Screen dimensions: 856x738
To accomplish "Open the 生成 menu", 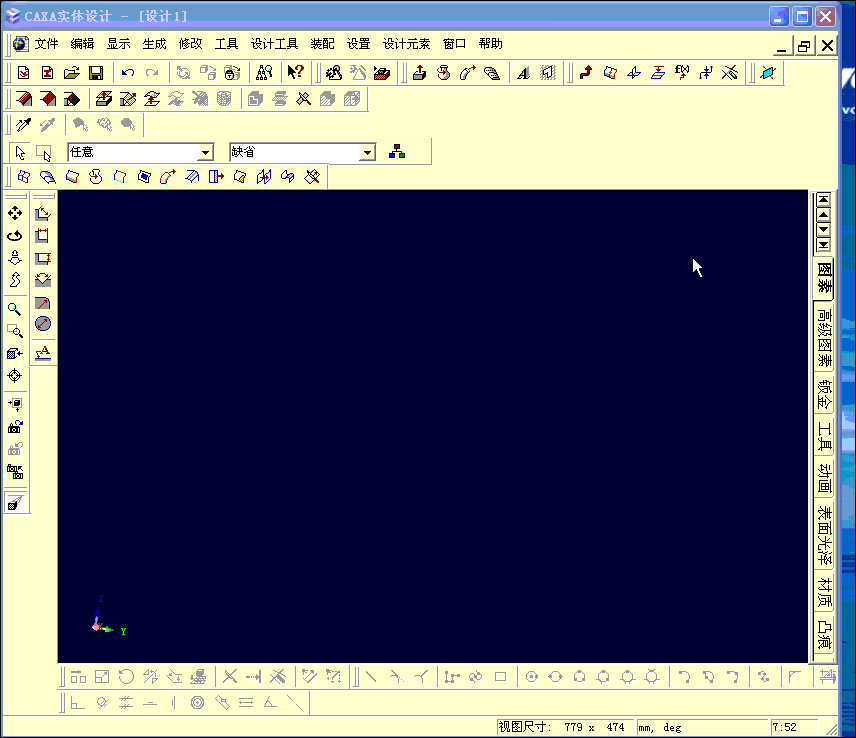I will pyautogui.click(x=154, y=44).
